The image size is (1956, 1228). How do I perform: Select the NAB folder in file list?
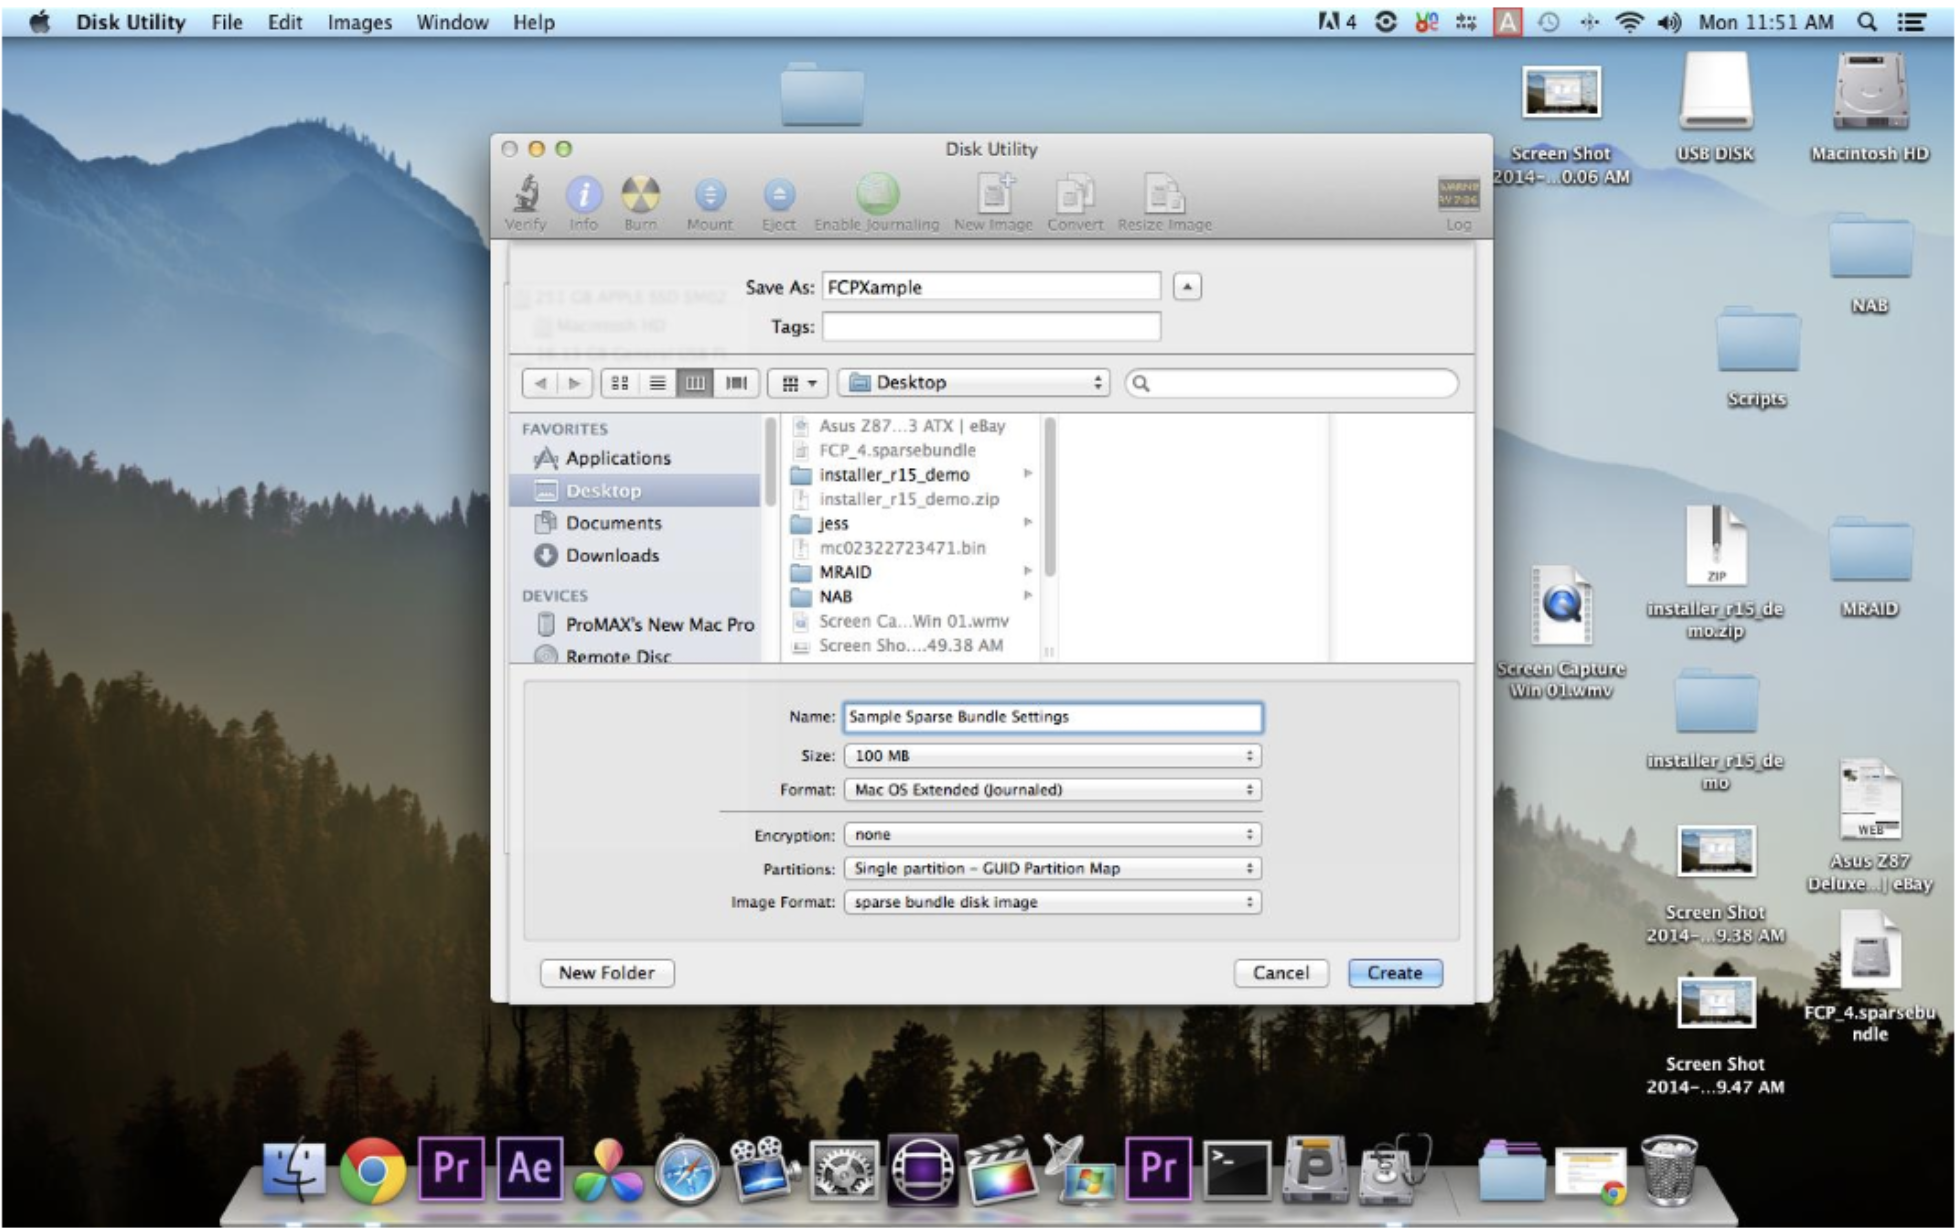[910, 596]
